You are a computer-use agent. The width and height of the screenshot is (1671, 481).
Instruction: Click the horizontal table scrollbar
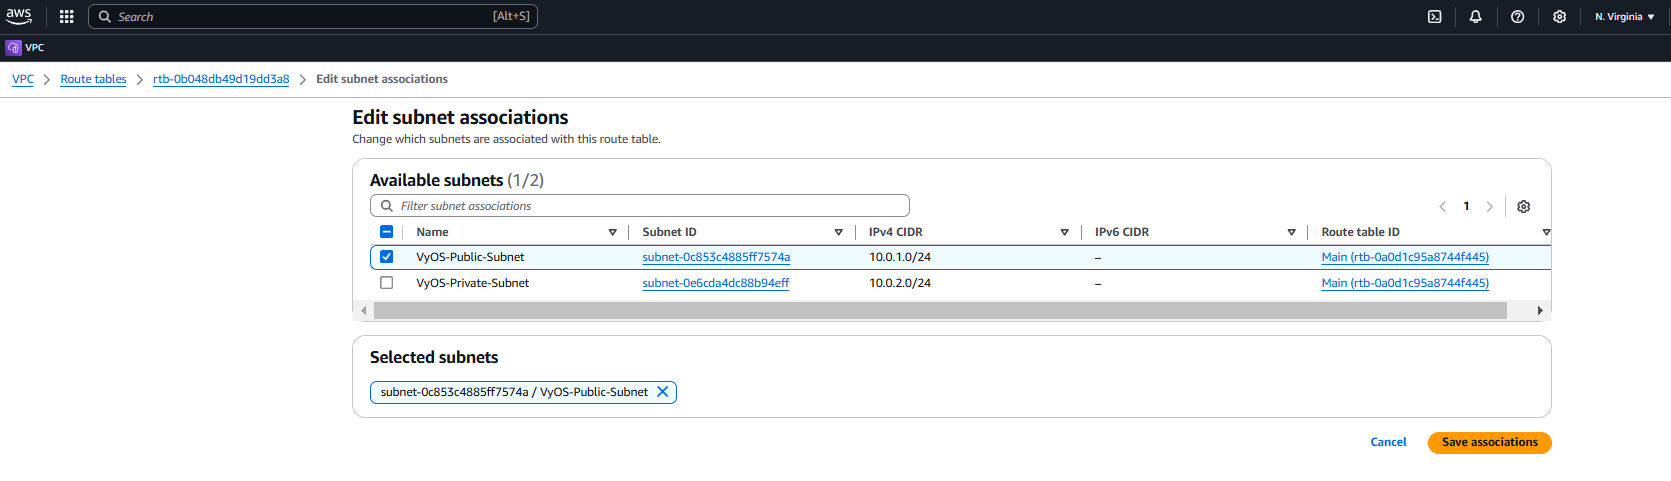click(940, 311)
